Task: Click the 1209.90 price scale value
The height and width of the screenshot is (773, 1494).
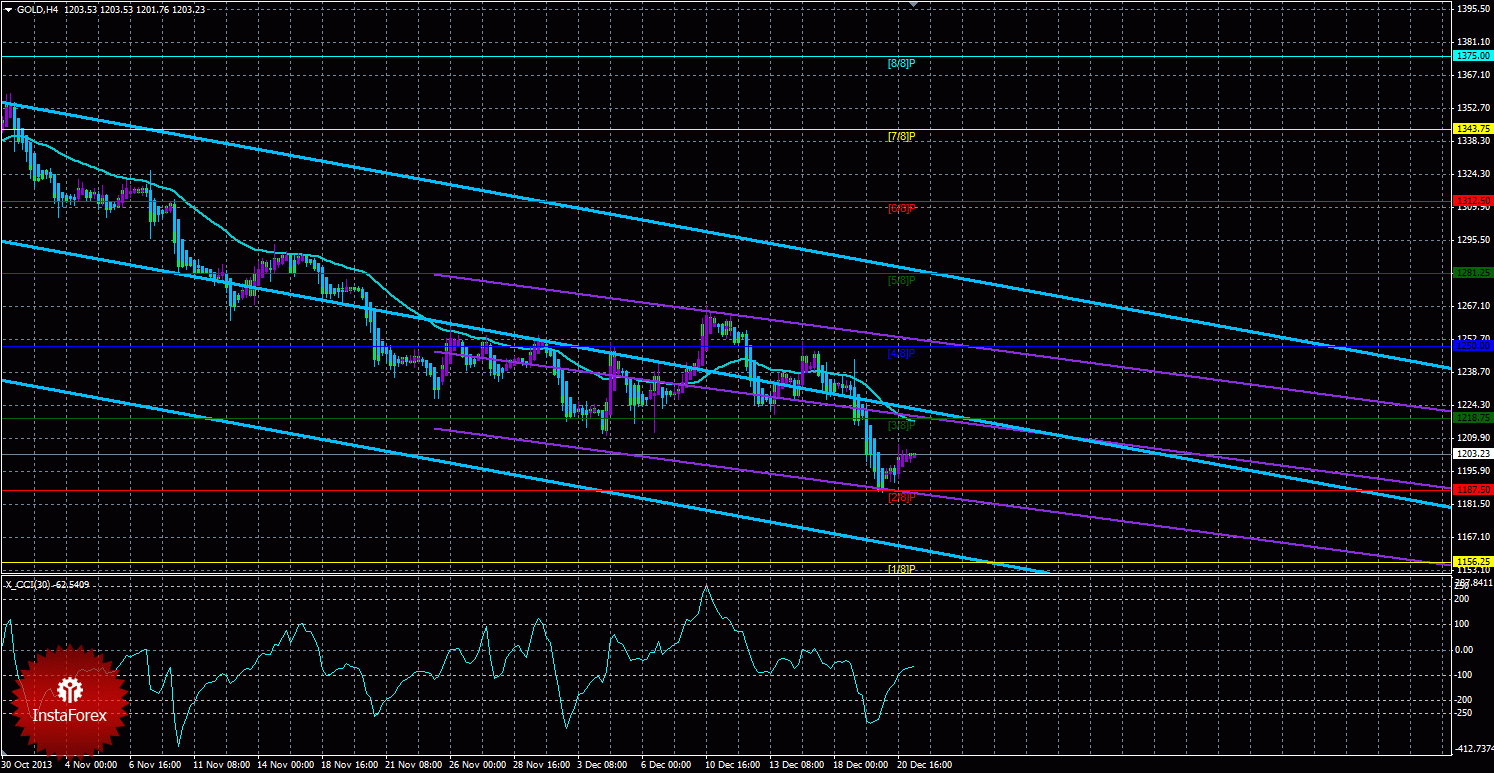Action: (x=1474, y=438)
